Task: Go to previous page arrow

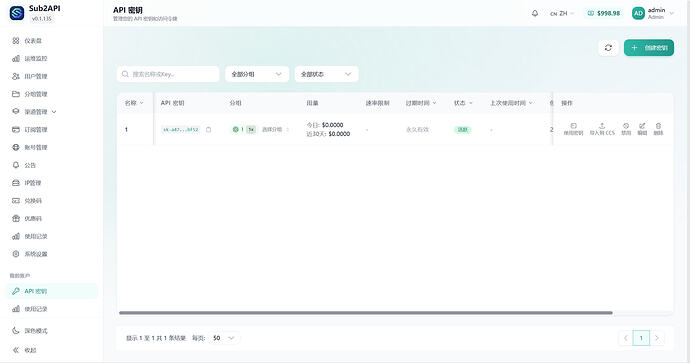Action: click(625, 338)
